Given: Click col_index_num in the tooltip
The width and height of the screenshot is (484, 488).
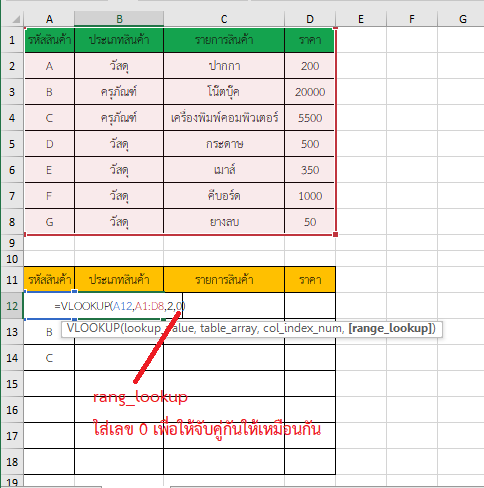Looking at the screenshot, I should point(303,329).
